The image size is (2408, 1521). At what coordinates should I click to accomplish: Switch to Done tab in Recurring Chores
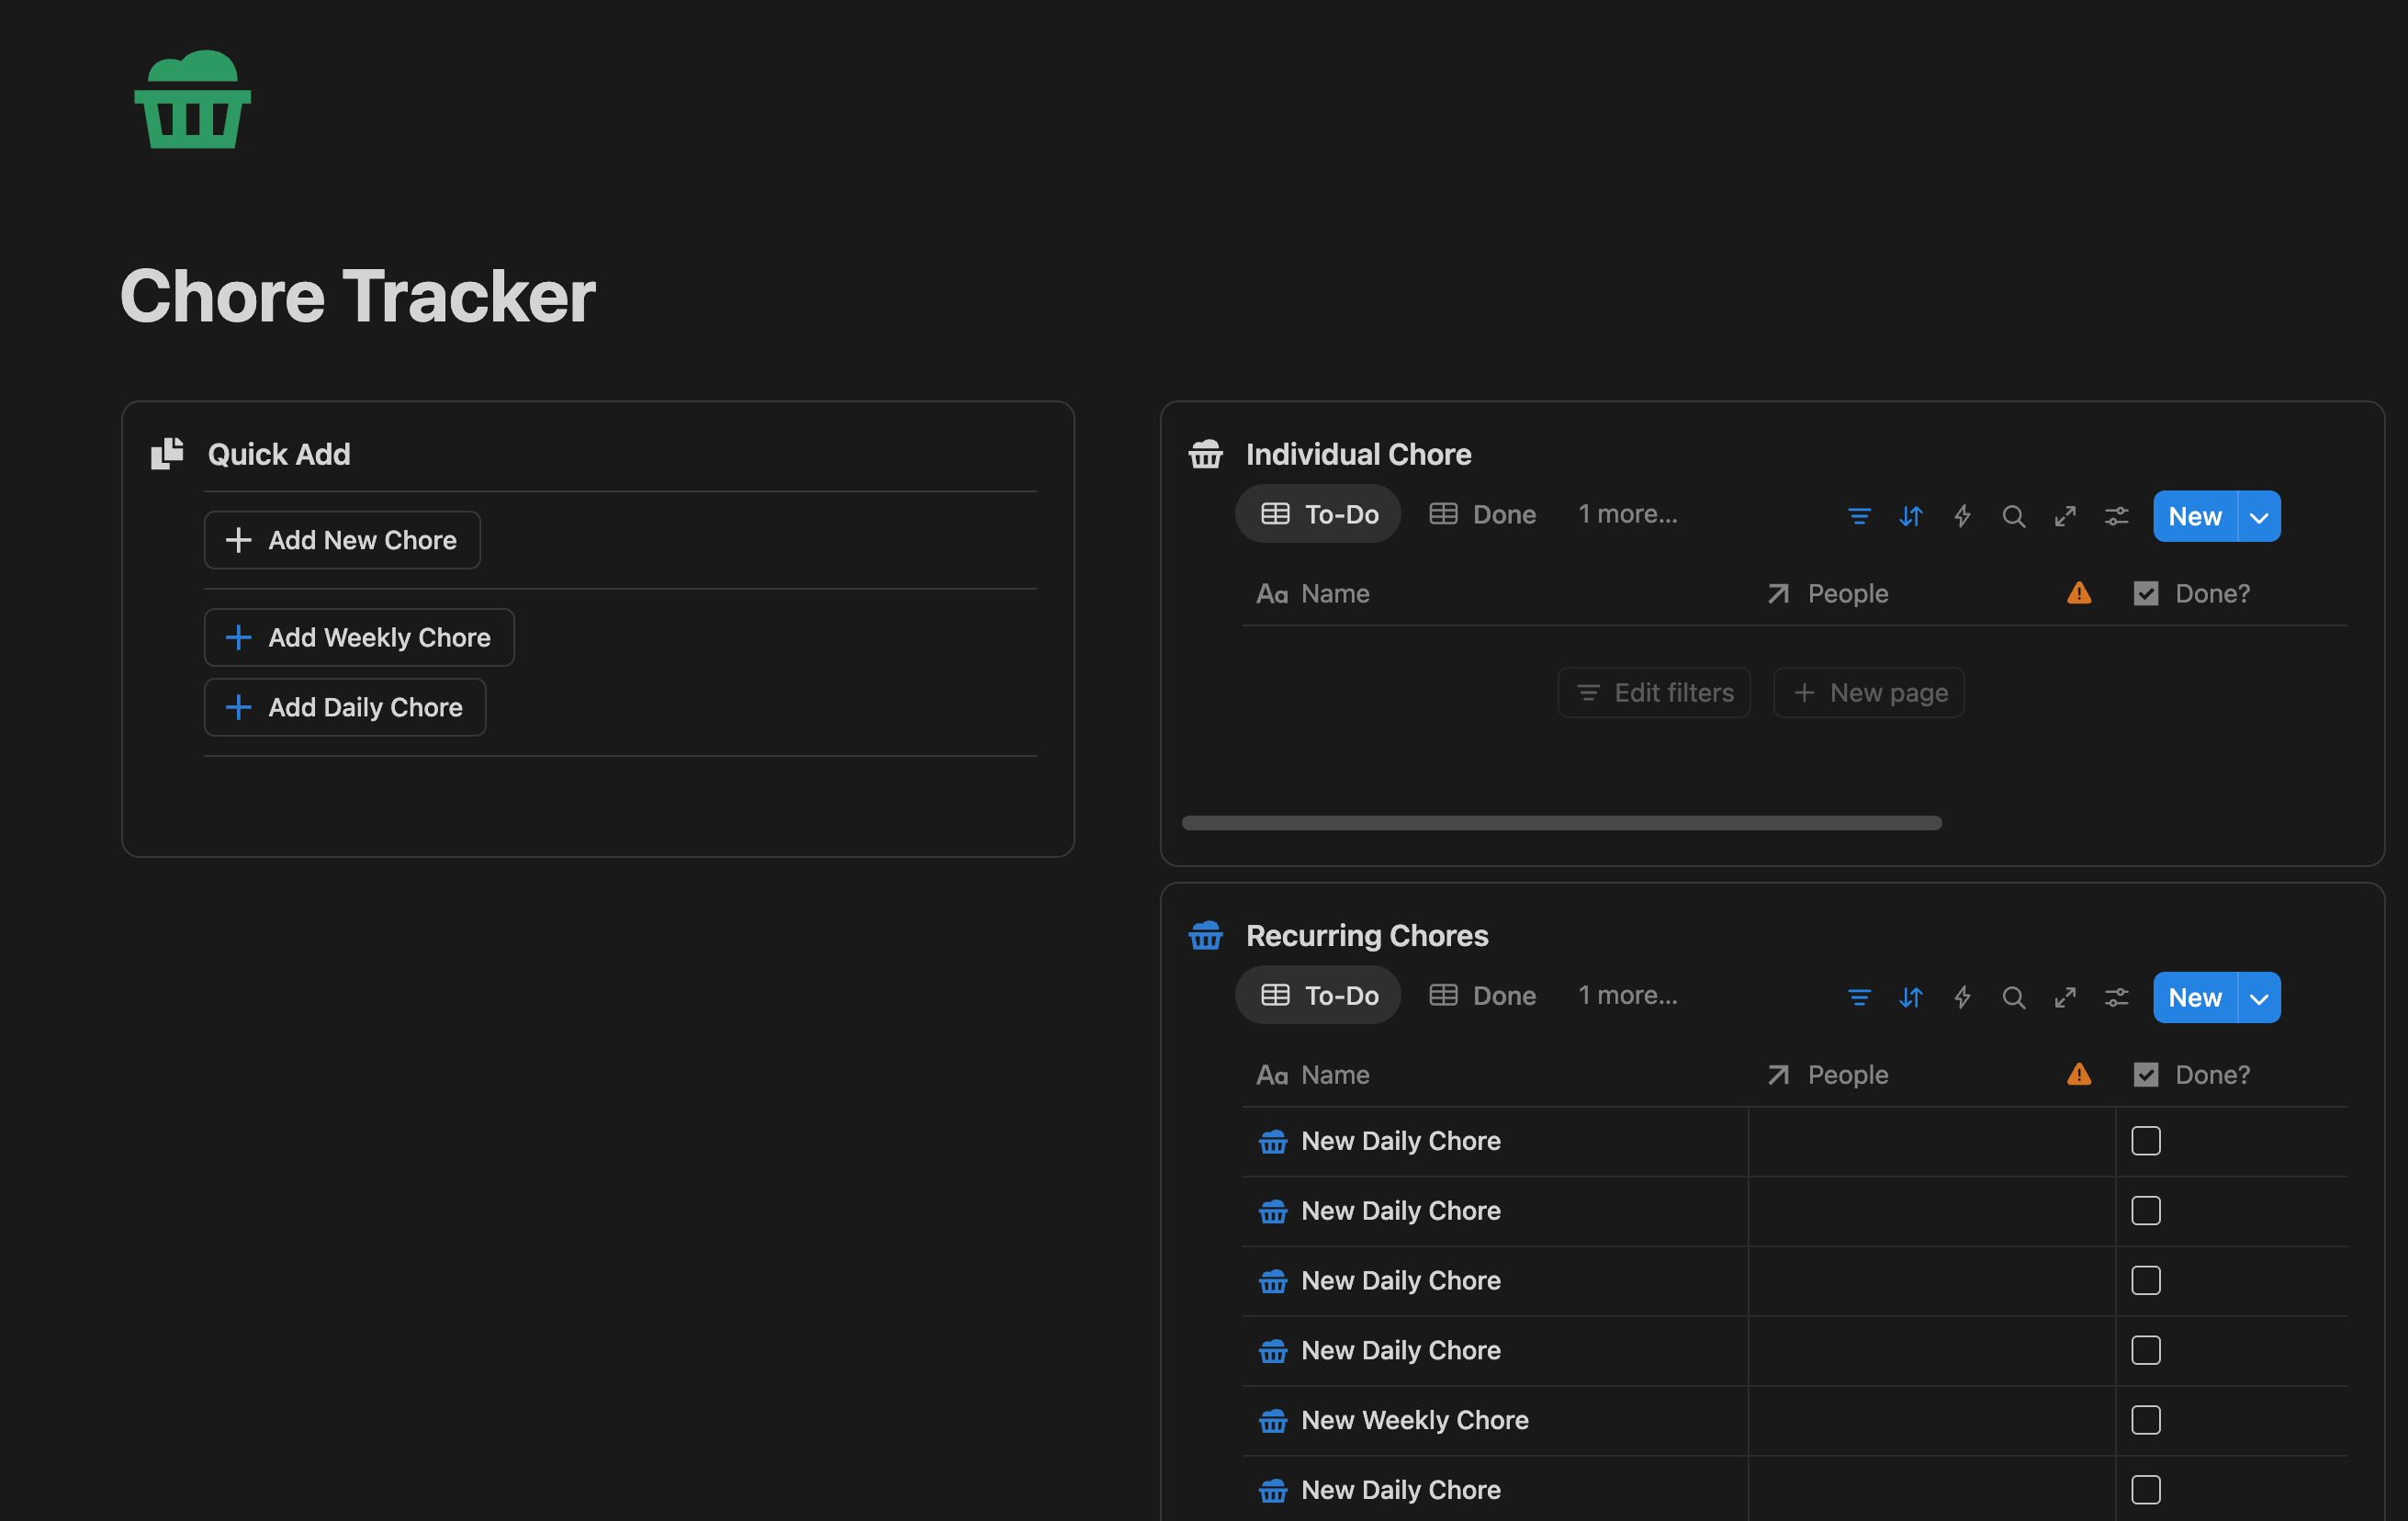click(1482, 995)
